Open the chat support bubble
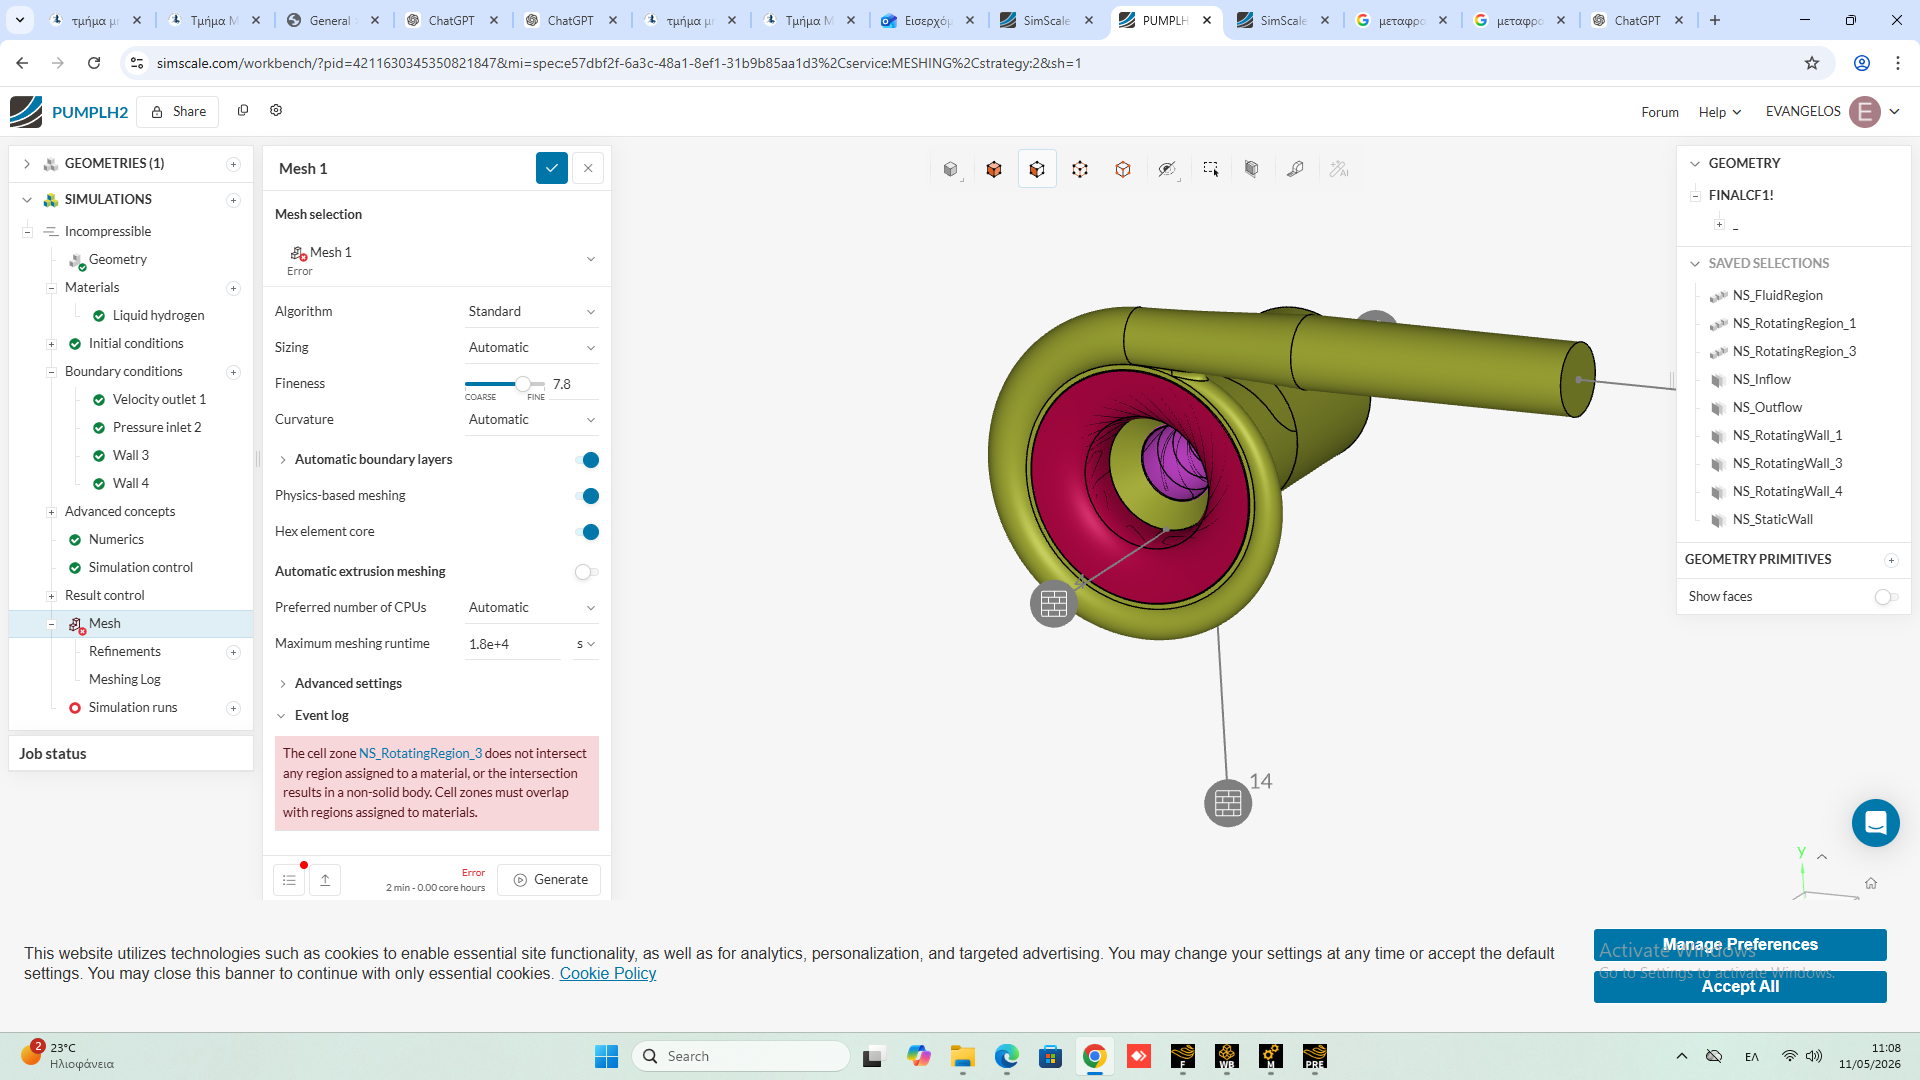The image size is (1920, 1080). point(1875,823)
